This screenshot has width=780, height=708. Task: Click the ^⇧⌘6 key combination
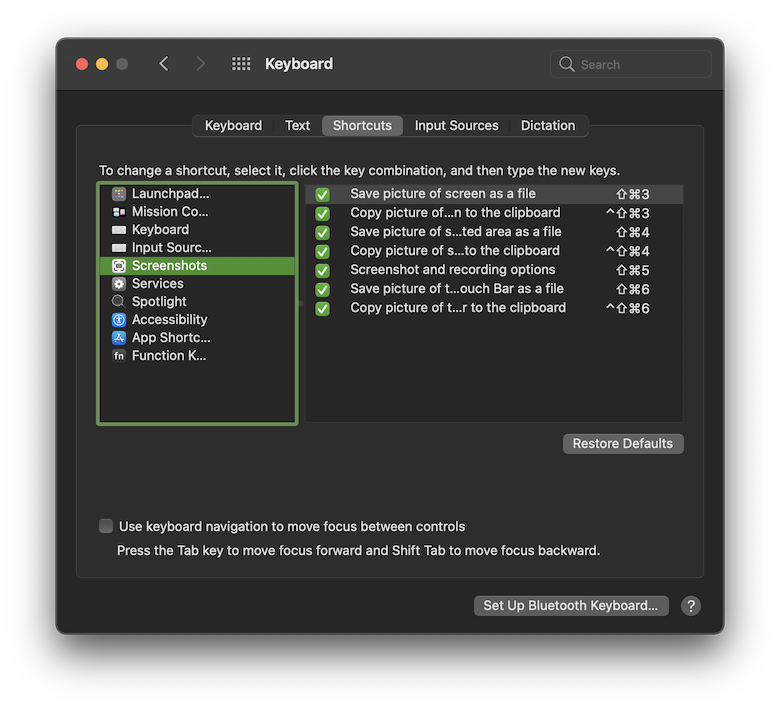pos(627,308)
